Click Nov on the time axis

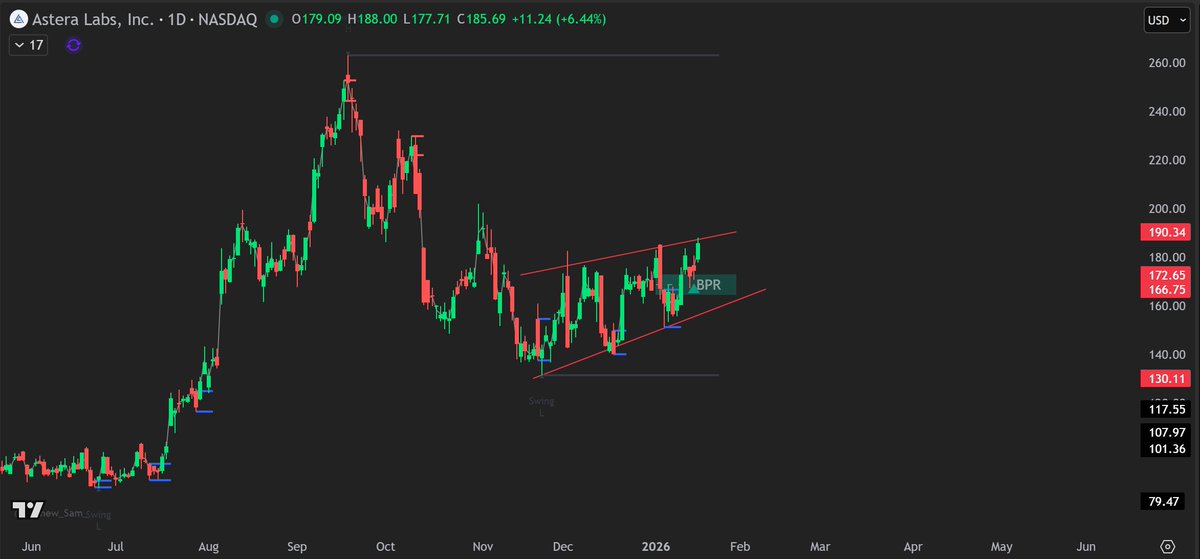(x=484, y=547)
